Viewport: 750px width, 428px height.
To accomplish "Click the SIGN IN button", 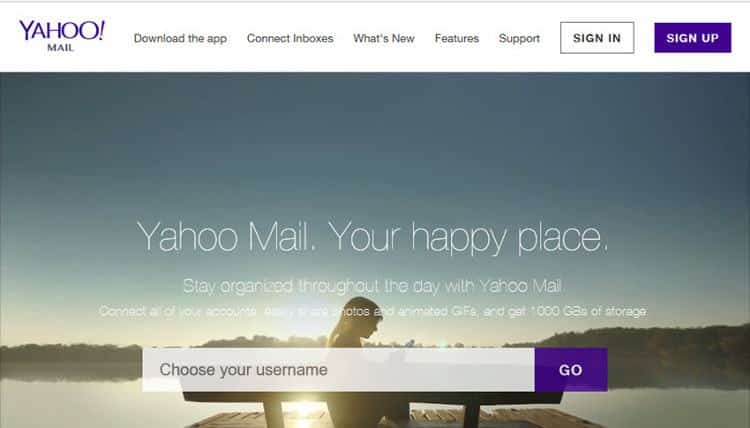I will pos(597,38).
